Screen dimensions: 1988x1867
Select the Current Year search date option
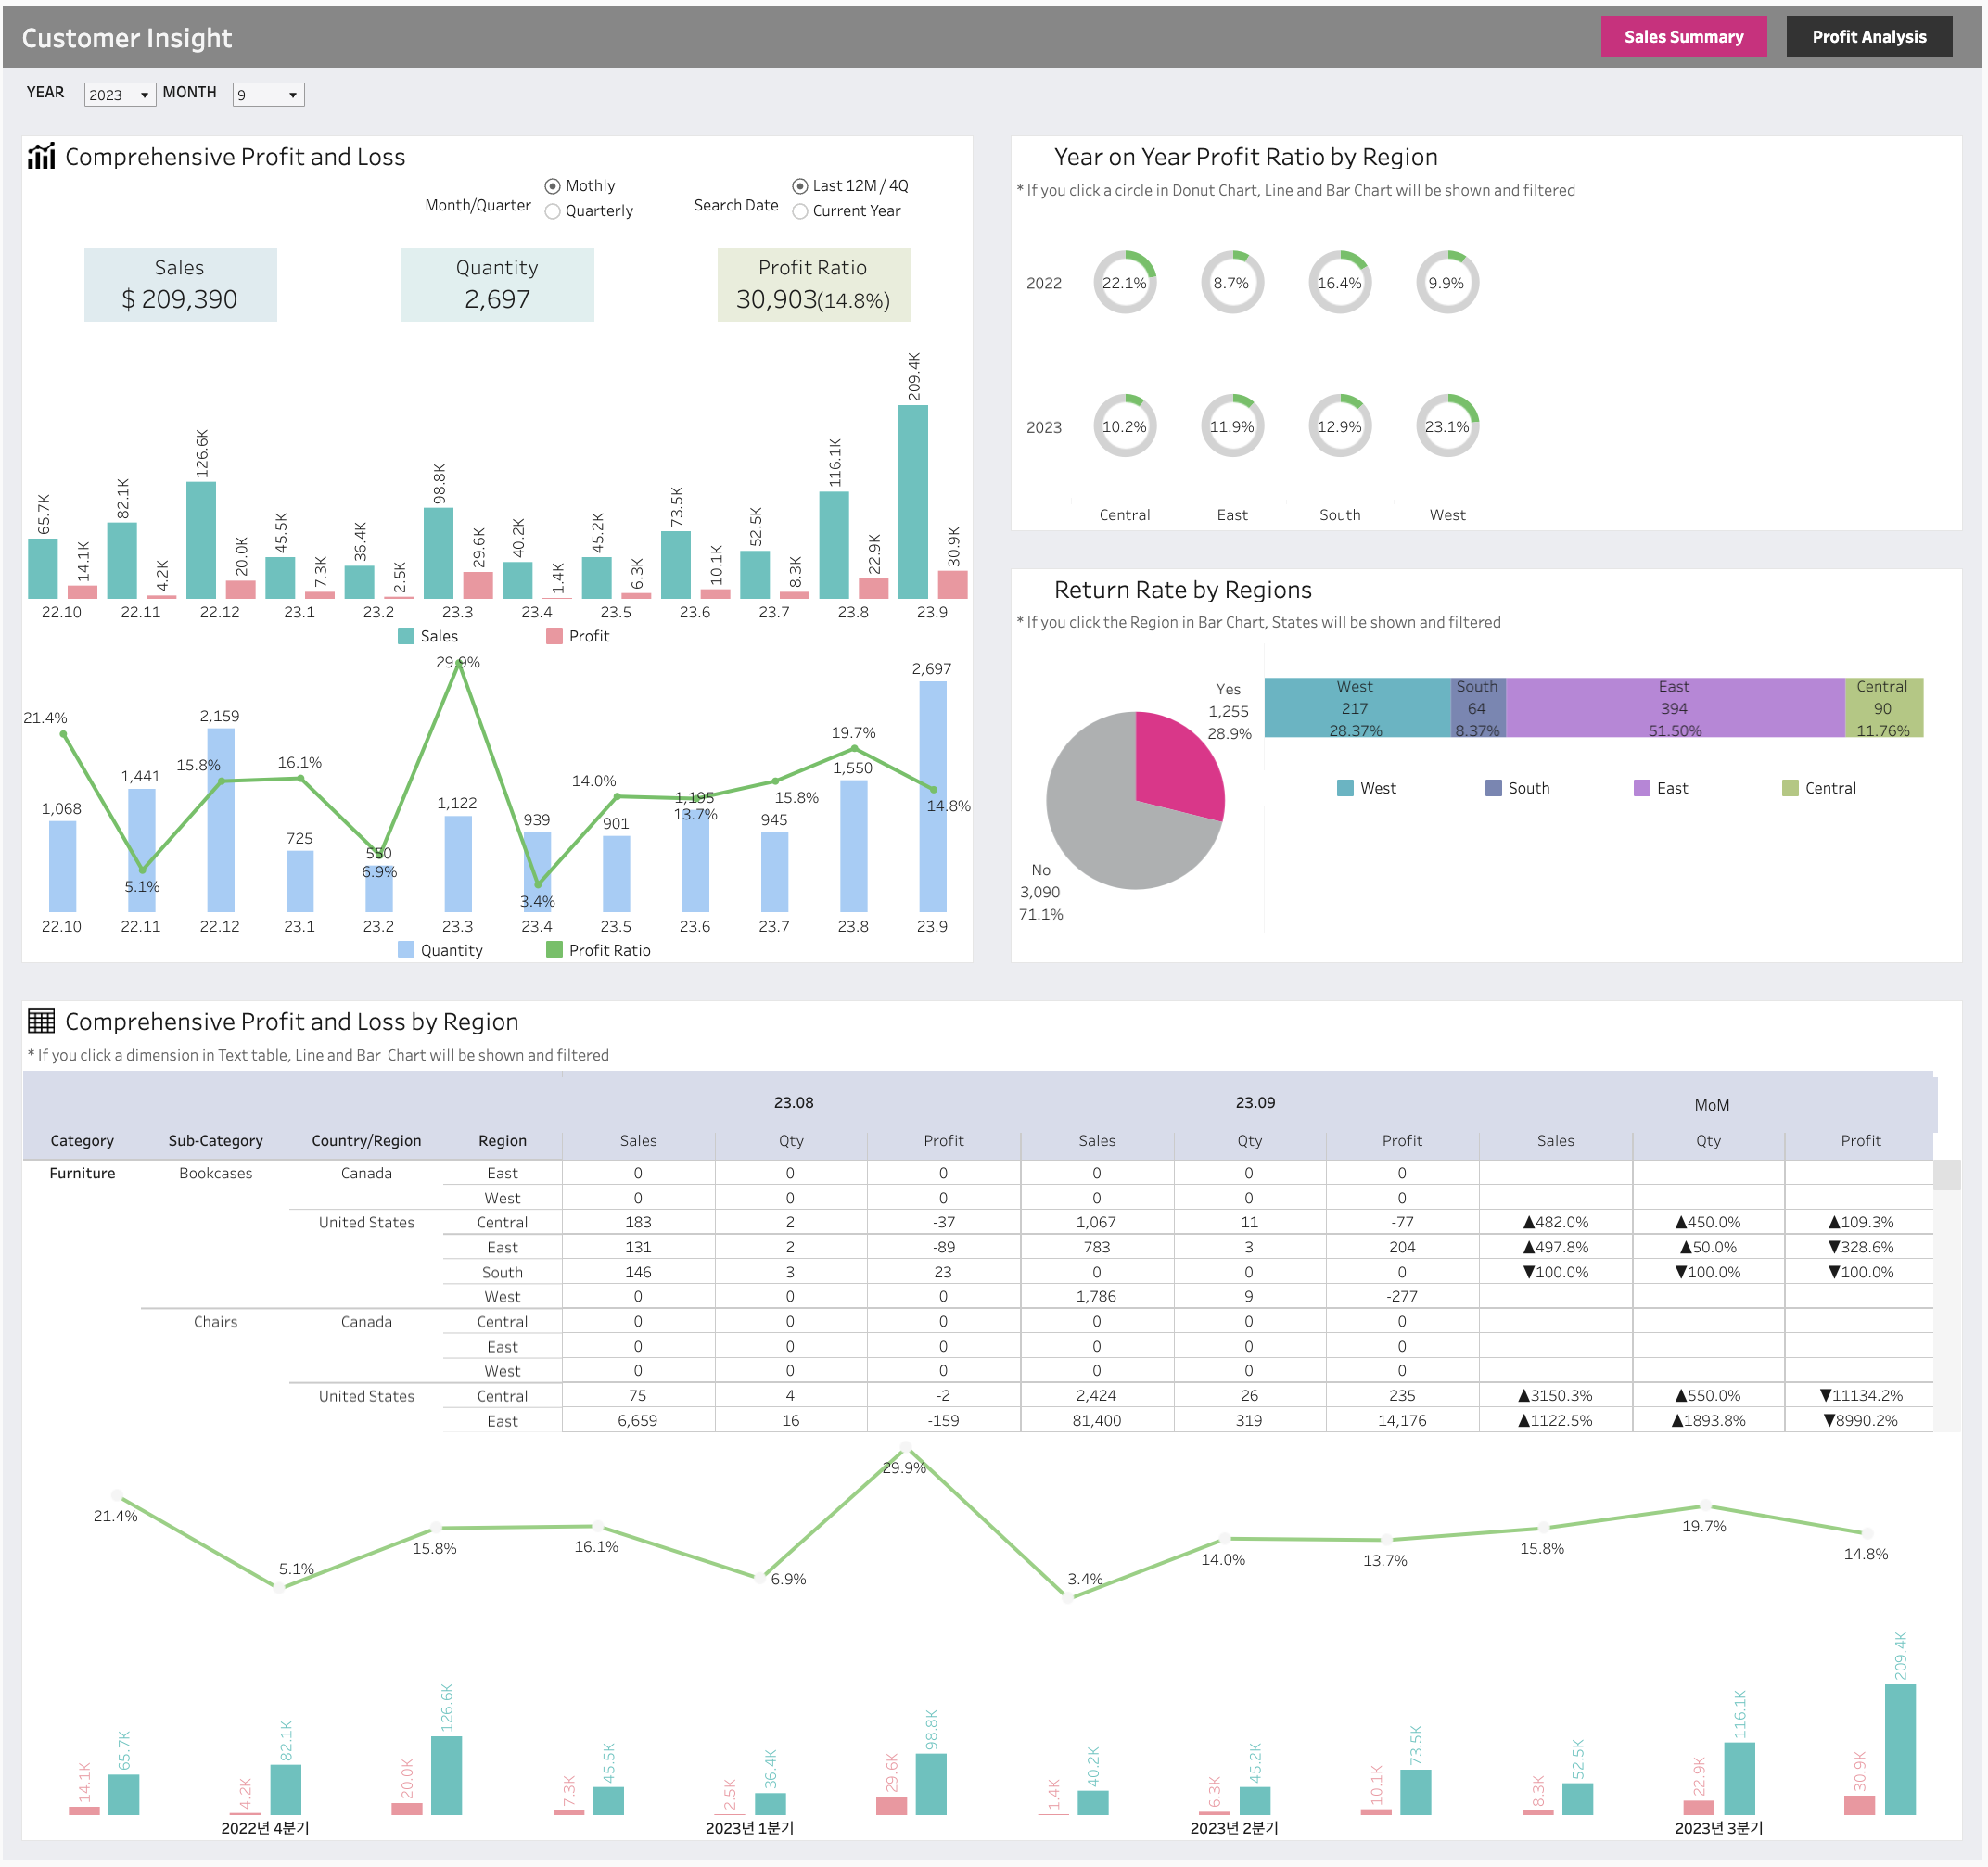[x=800, y=211]
